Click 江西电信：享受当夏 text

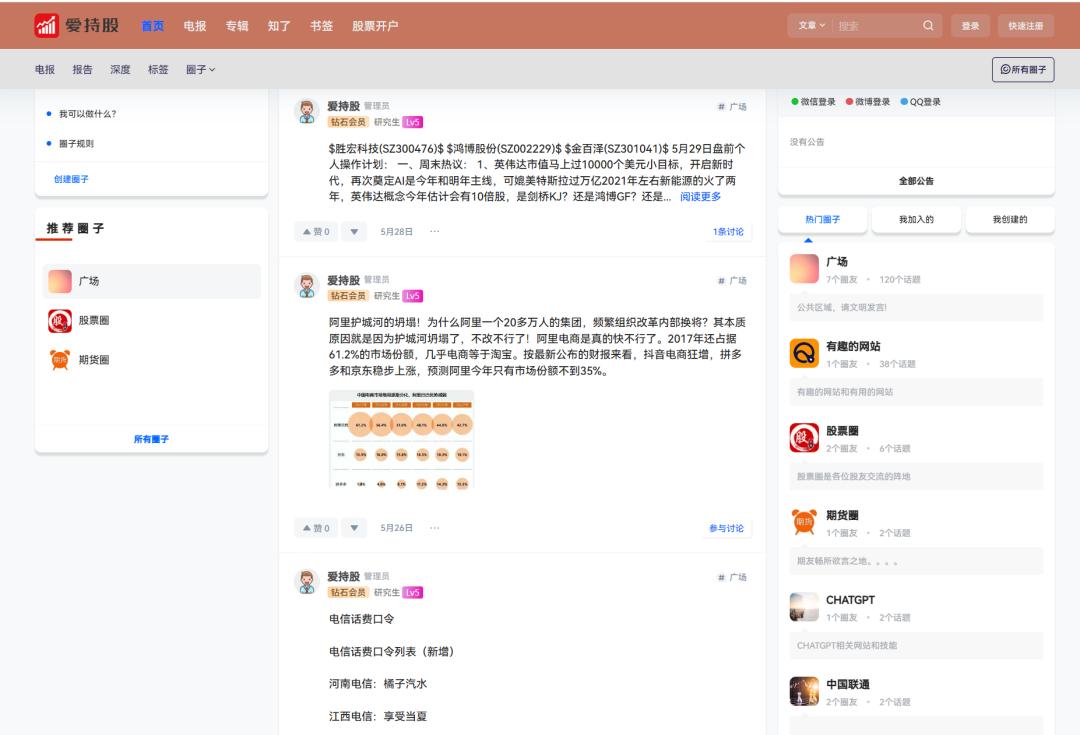point(377,716)
